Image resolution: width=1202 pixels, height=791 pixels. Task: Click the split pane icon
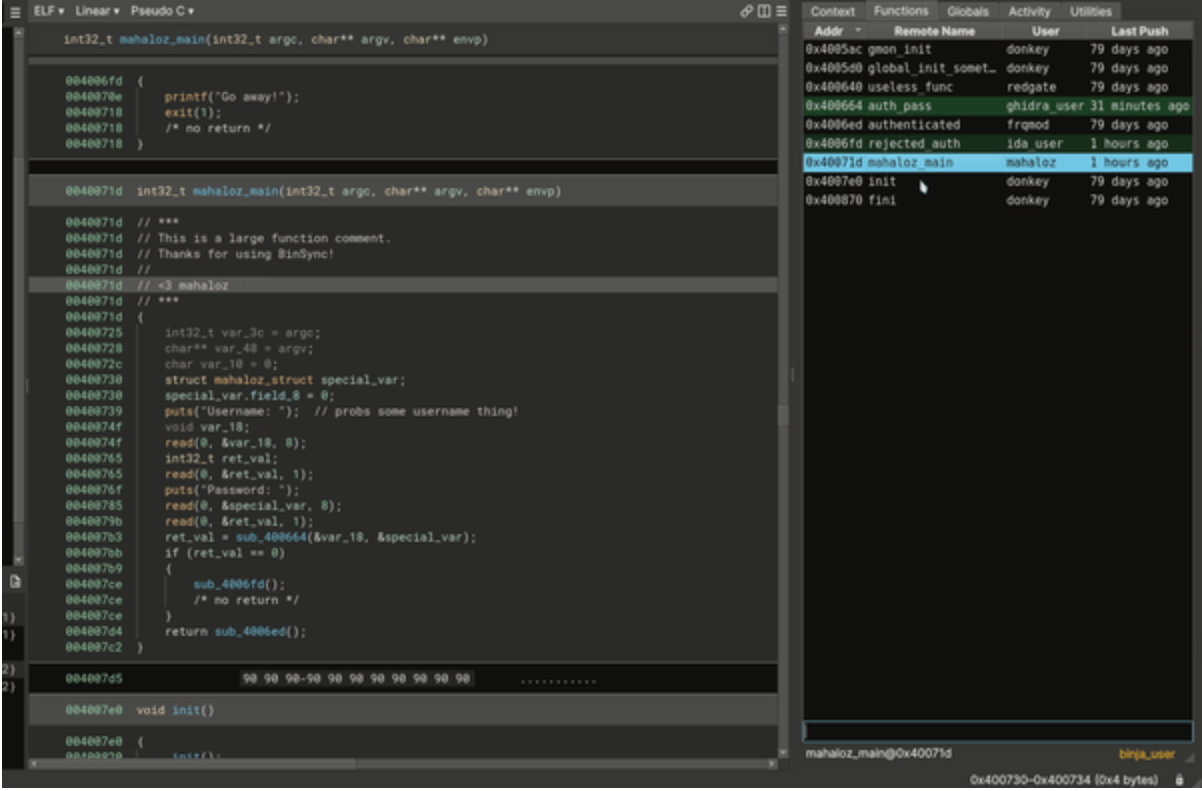763,11
